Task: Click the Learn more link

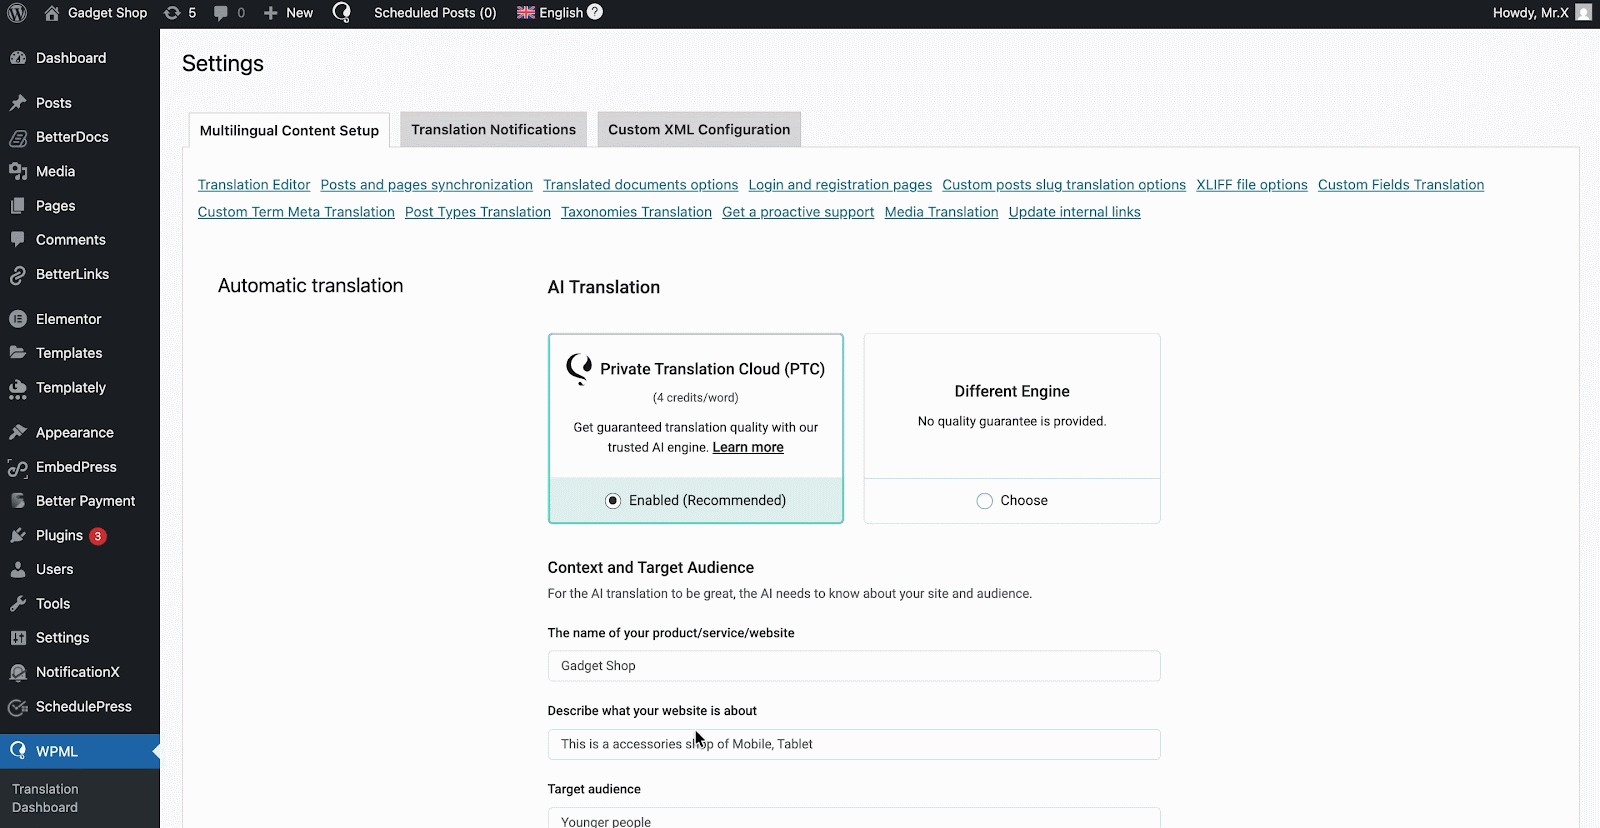Action: tap(747, 448)
